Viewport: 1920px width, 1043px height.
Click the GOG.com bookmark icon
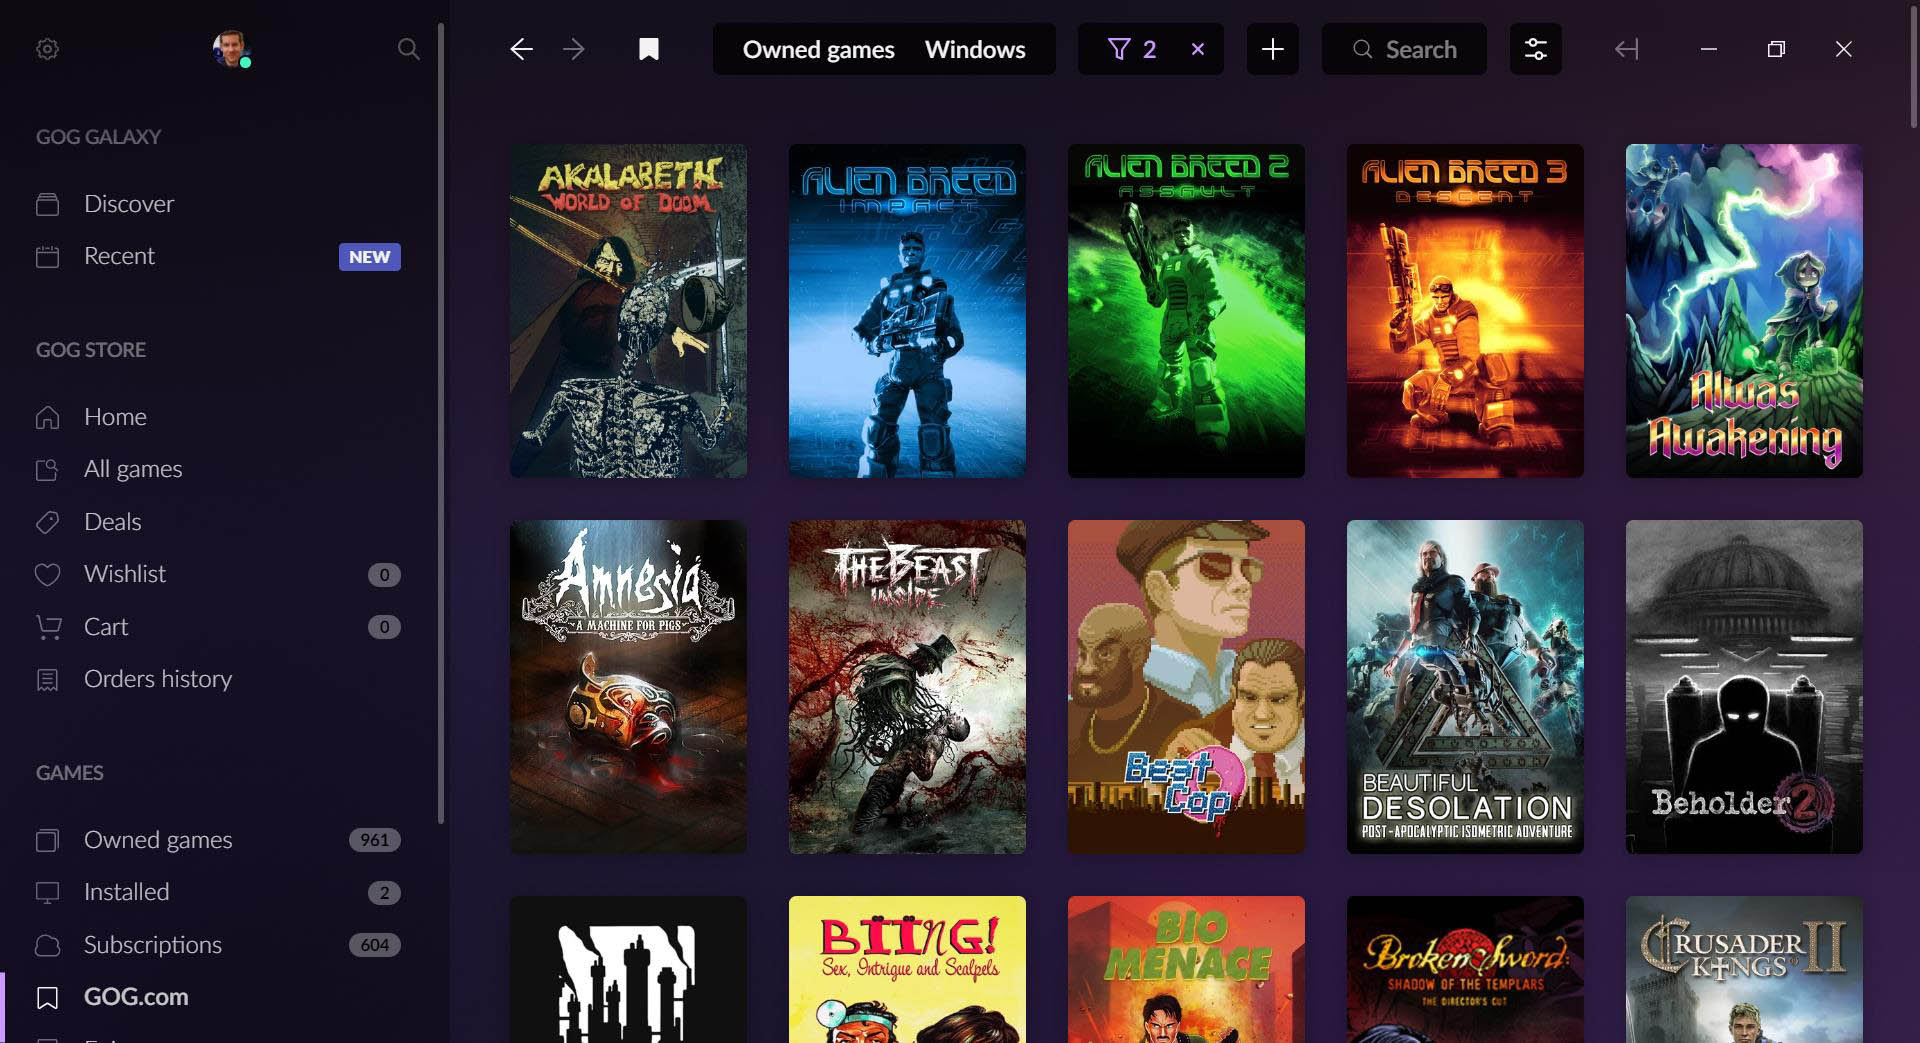(47, 998)
